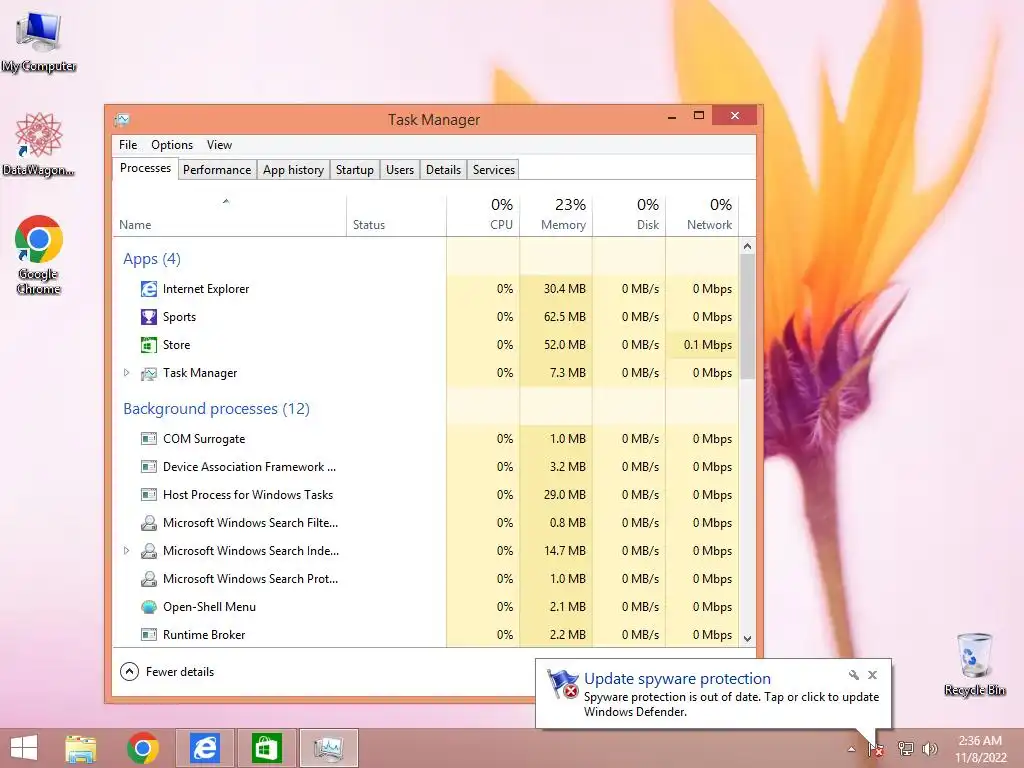Select the '62.5 MB' Sports memory value
Viewport: 1024px width, 768px height.
pyautogui.click(x=564, y=317)
